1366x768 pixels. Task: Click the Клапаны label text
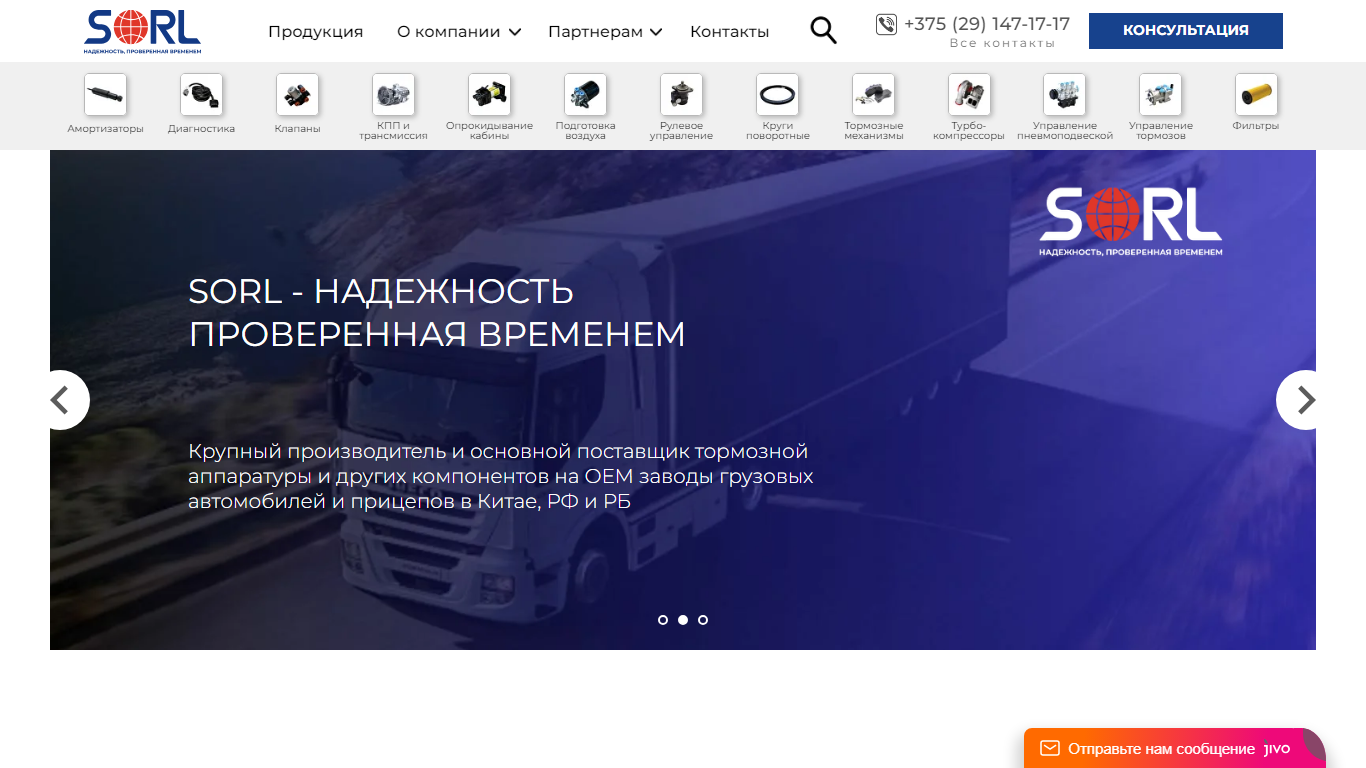[297, 129]
